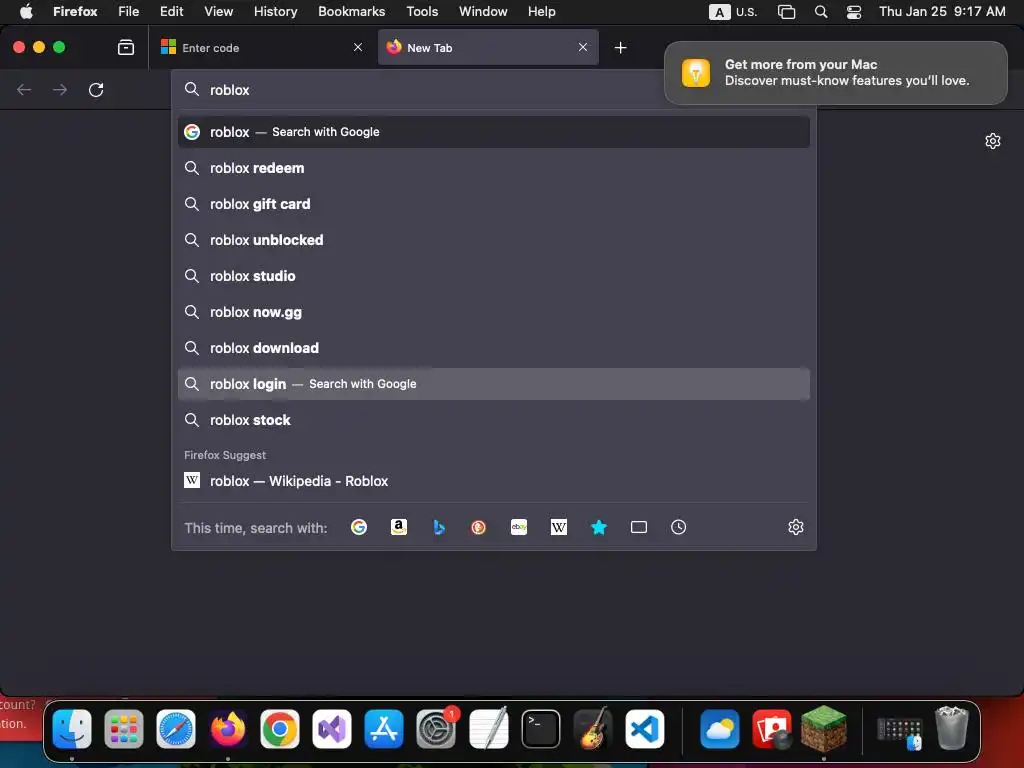The image size is (1024, 768).
Task: Open the Help menu
Action: (x=542, y=11)
